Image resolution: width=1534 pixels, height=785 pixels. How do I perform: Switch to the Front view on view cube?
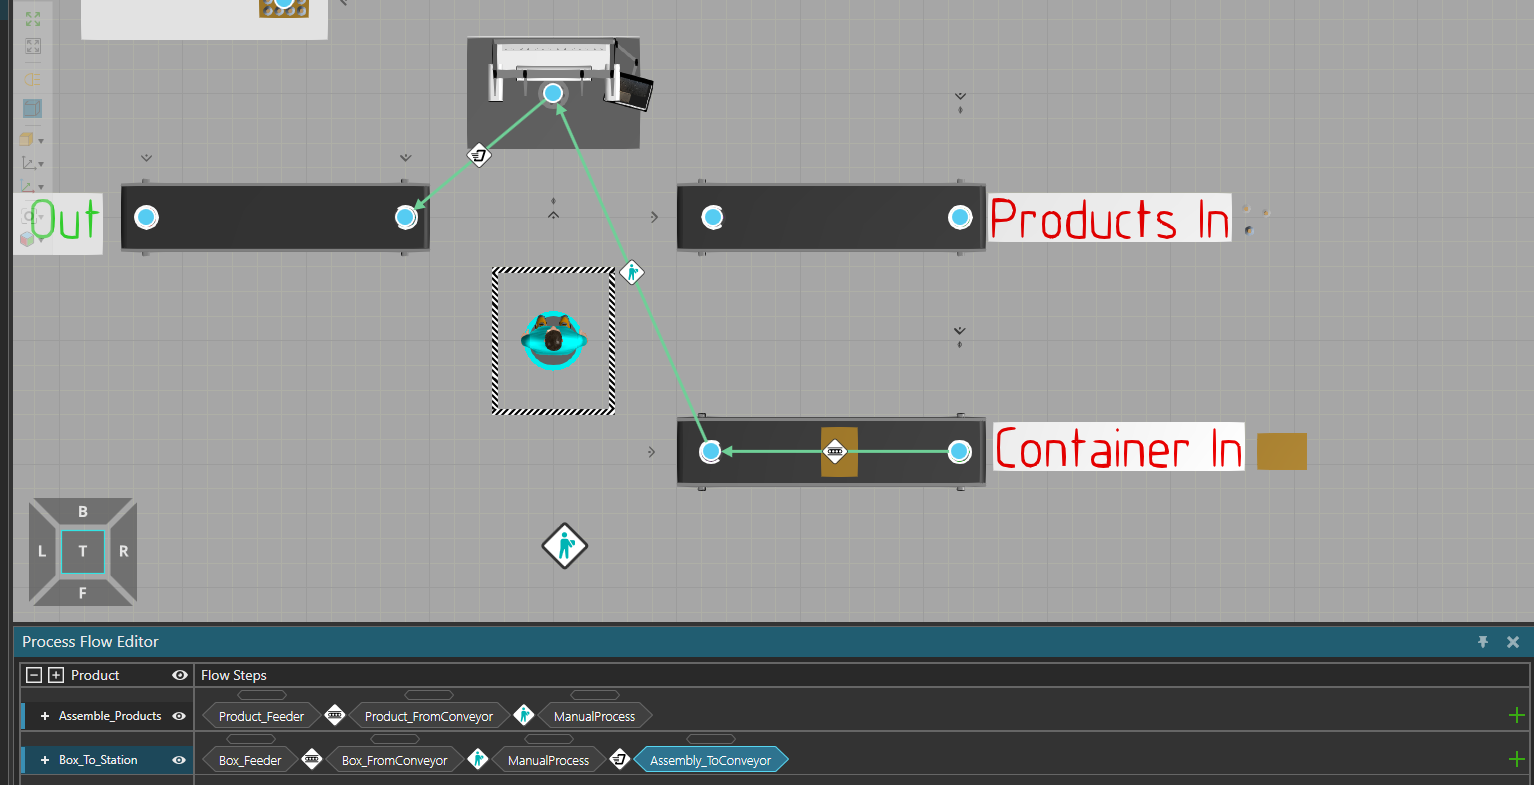(83, 593)
